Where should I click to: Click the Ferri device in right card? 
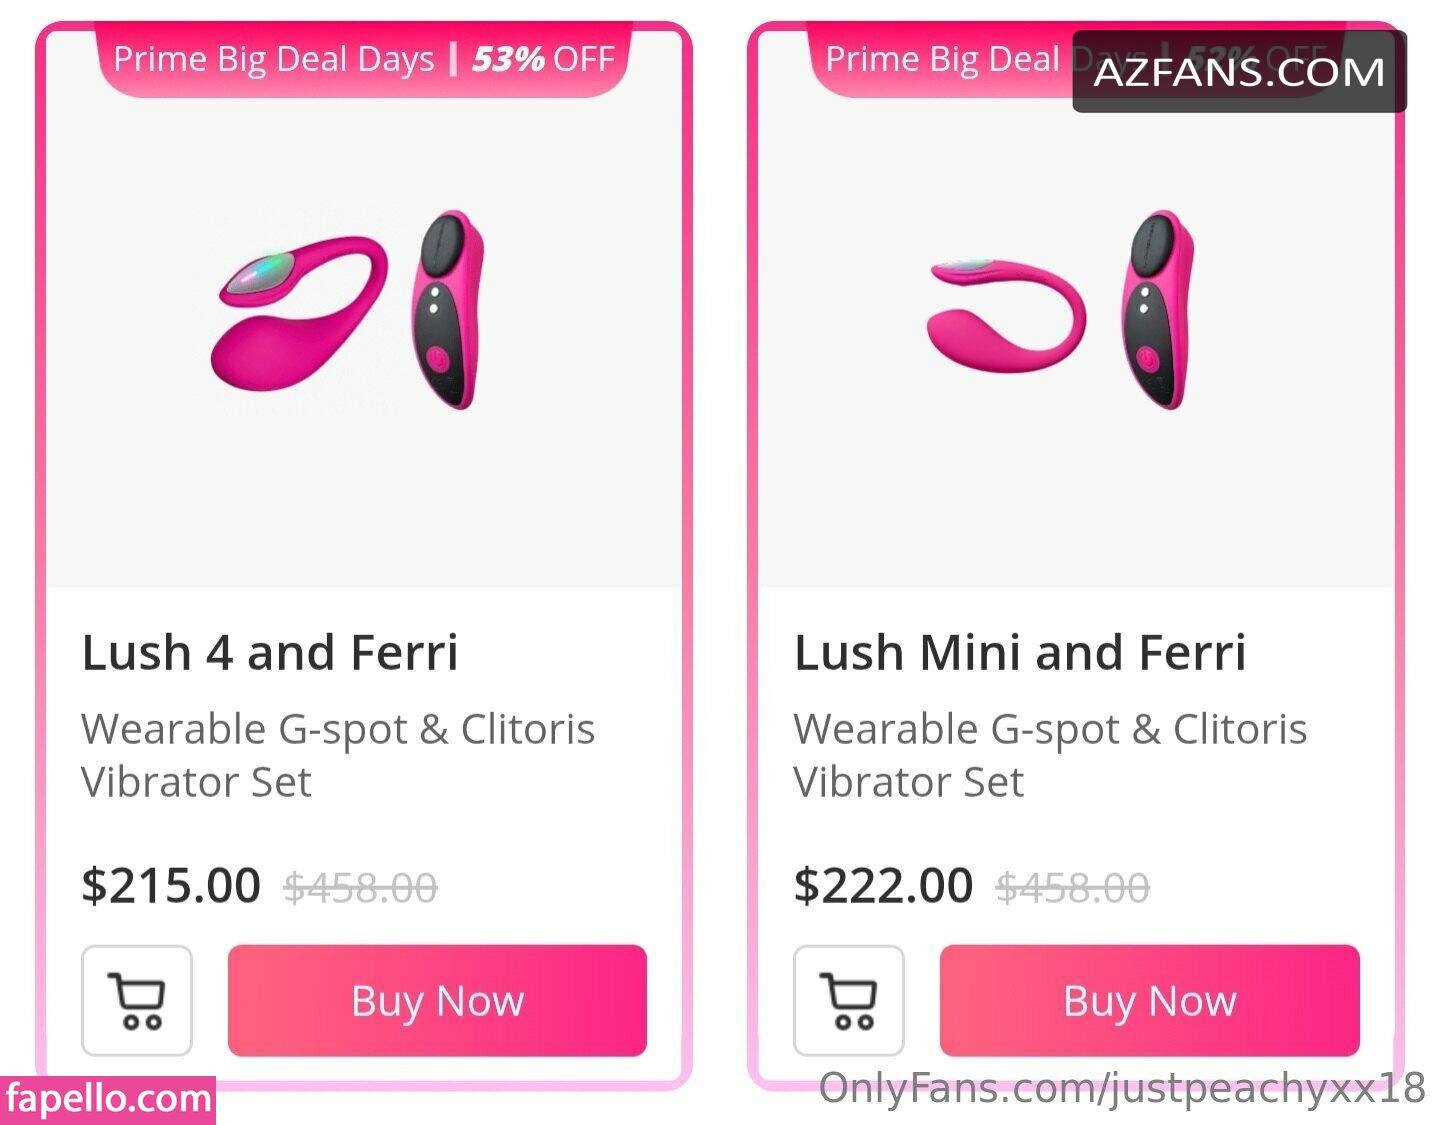[x=1158, y=308]
